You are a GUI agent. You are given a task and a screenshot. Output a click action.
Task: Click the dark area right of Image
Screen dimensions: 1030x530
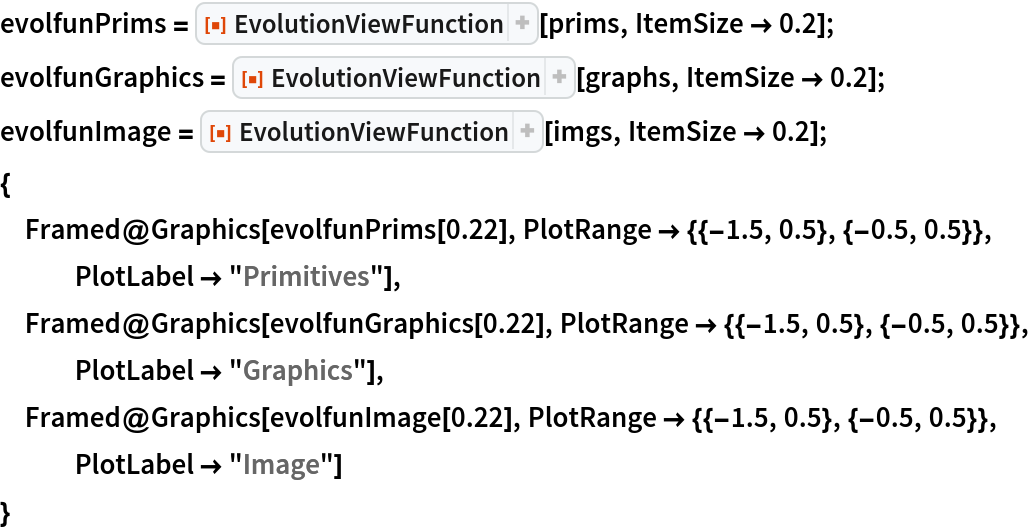pyautogui.click(x=650, y=465)
